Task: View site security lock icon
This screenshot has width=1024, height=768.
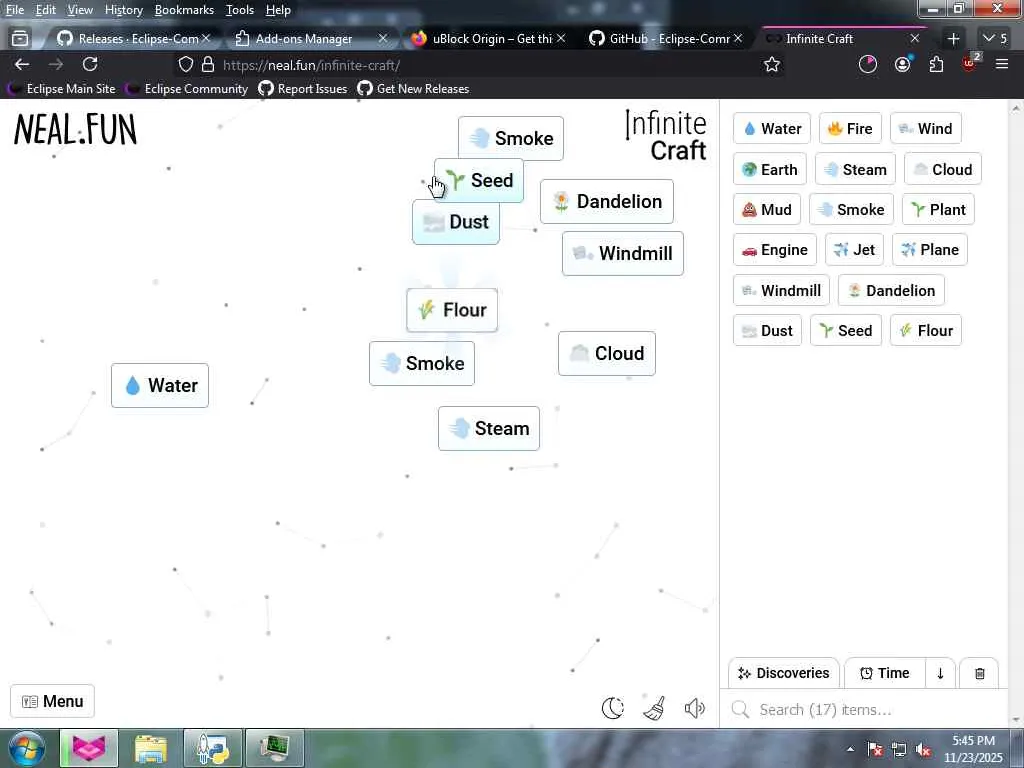Action: click(208, 64)
